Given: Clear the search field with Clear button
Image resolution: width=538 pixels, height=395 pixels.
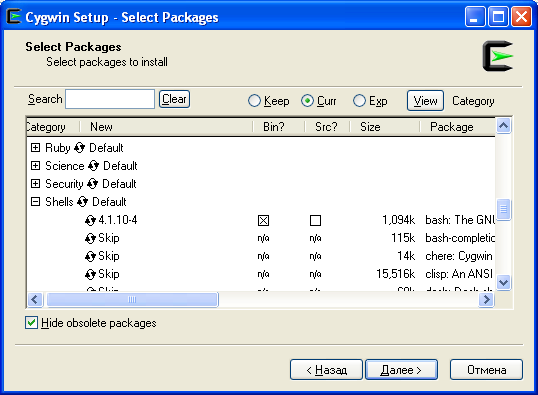Looking at the screenshot, I should [x=174, y=99].
